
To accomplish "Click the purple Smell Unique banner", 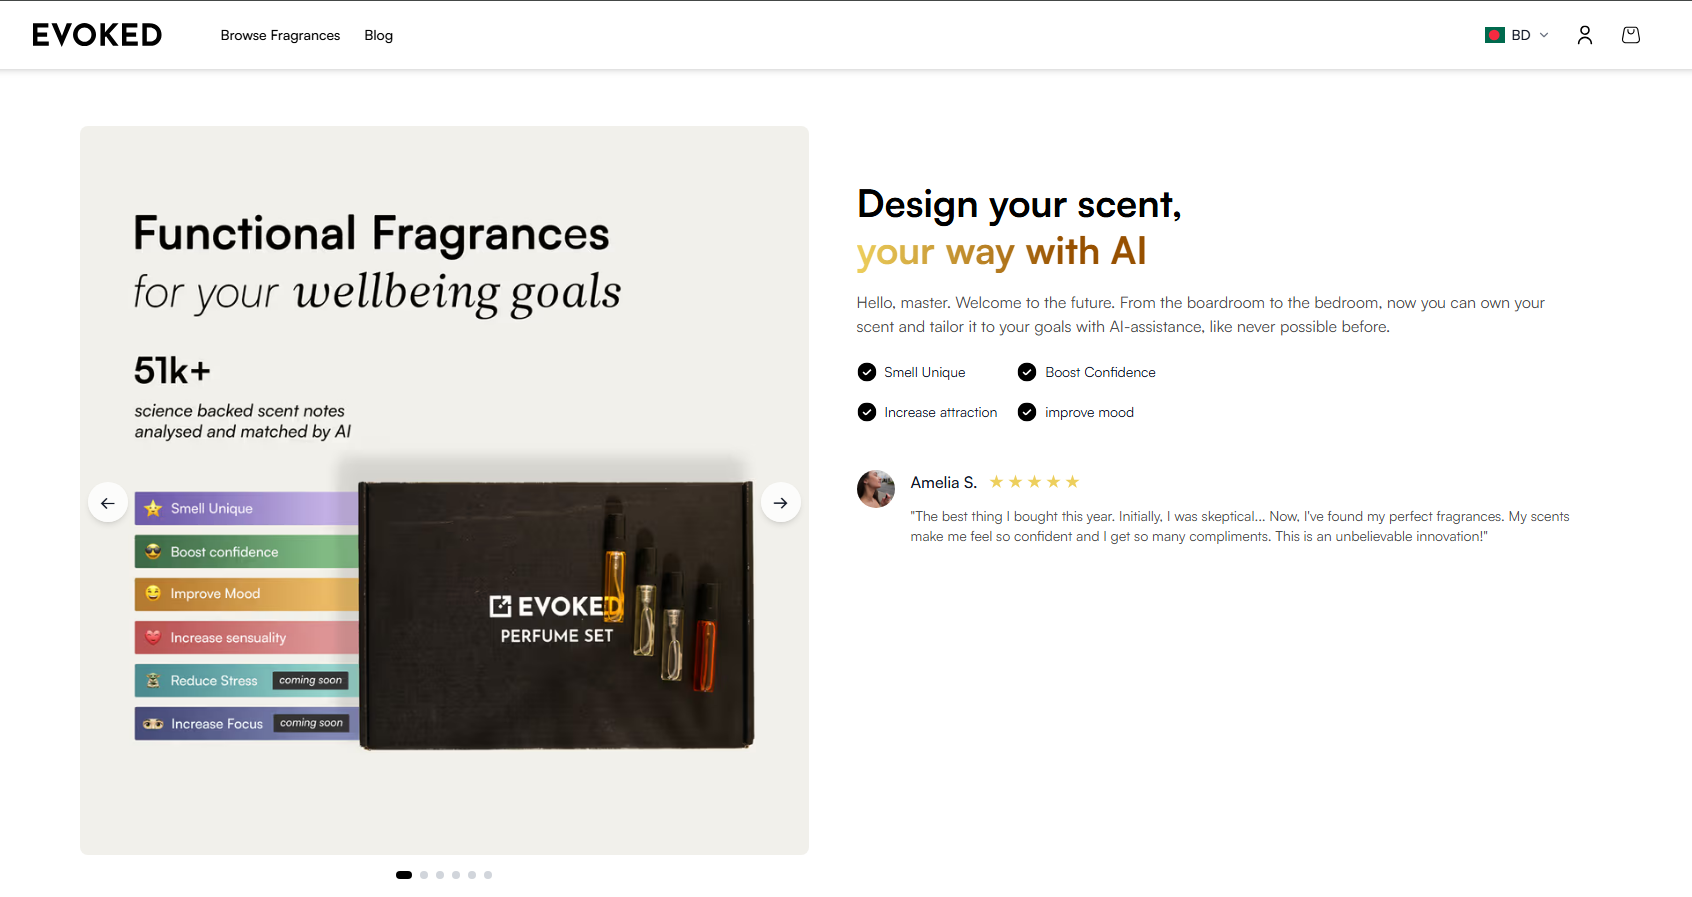I will pyautogui.click(x=247, y=508).
